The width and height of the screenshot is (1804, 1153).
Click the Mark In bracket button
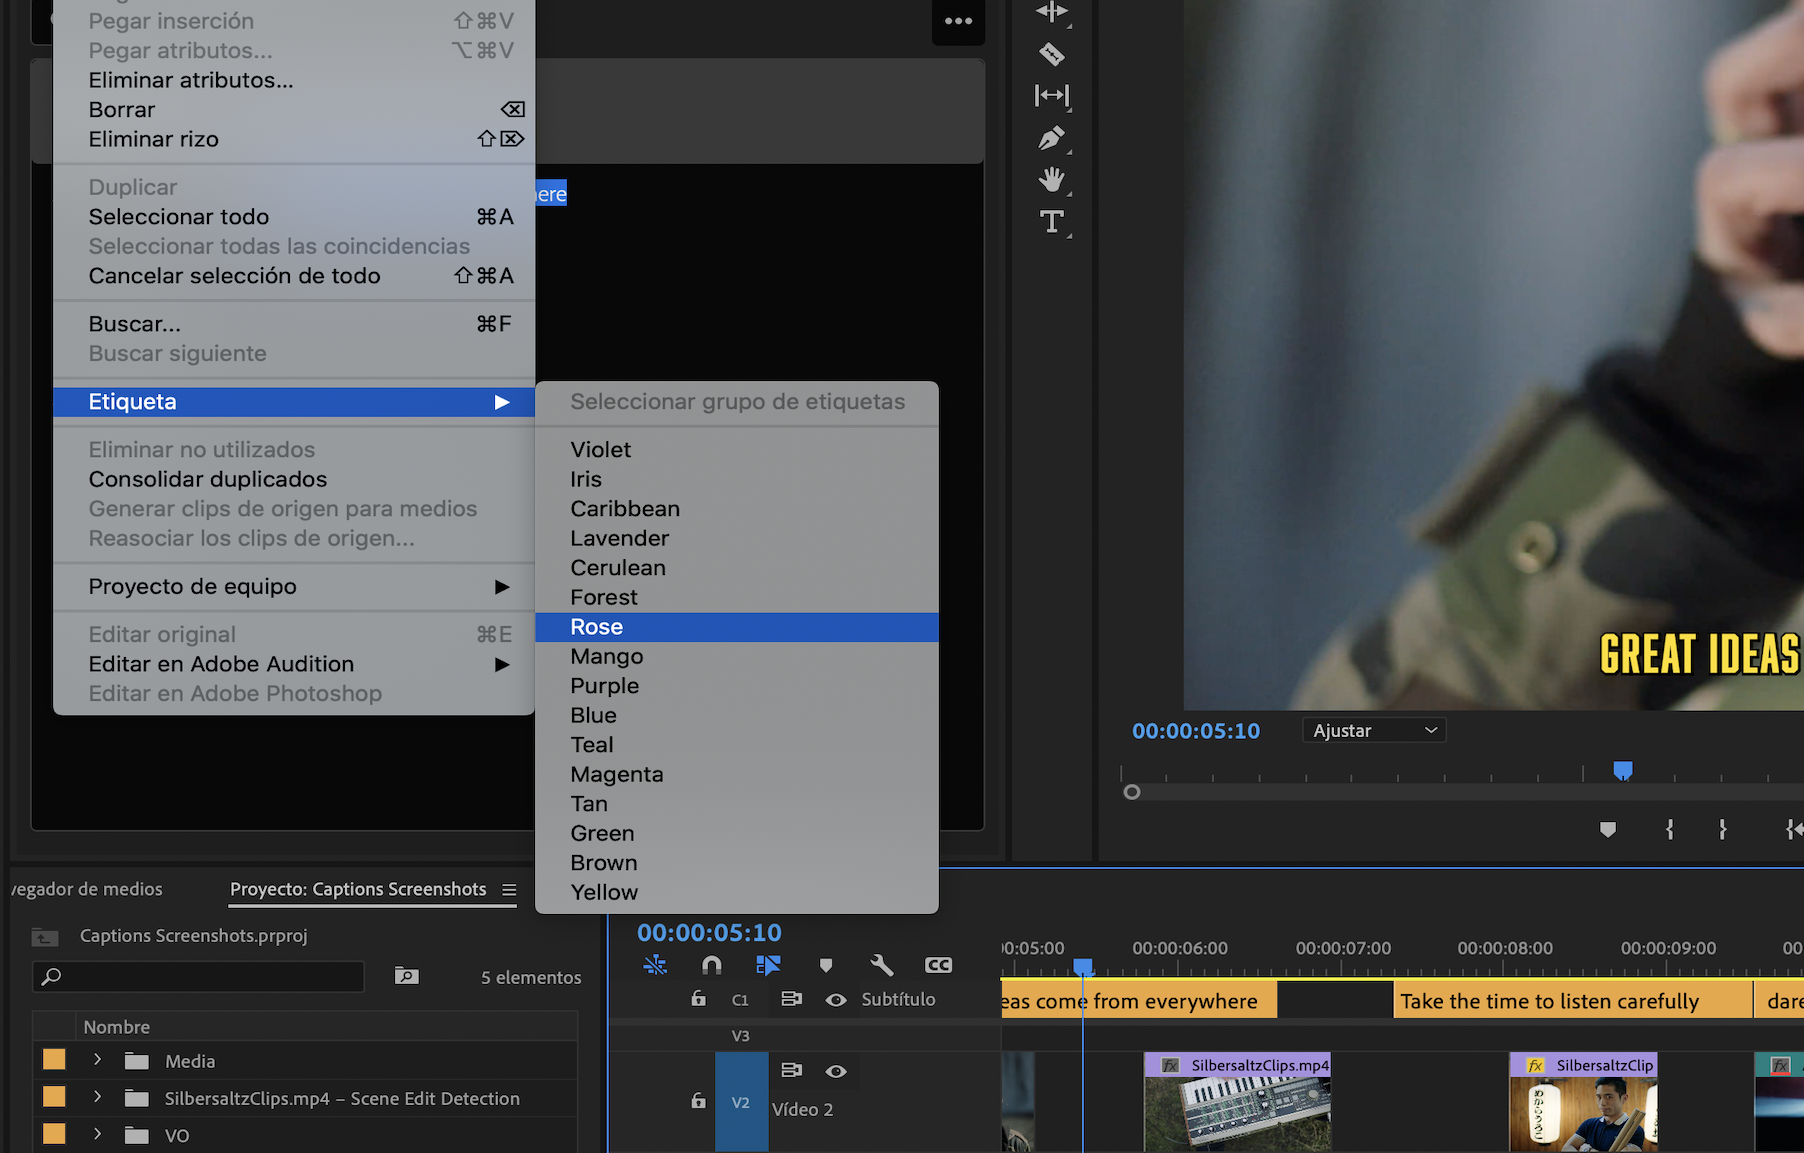pos(1669,829)
